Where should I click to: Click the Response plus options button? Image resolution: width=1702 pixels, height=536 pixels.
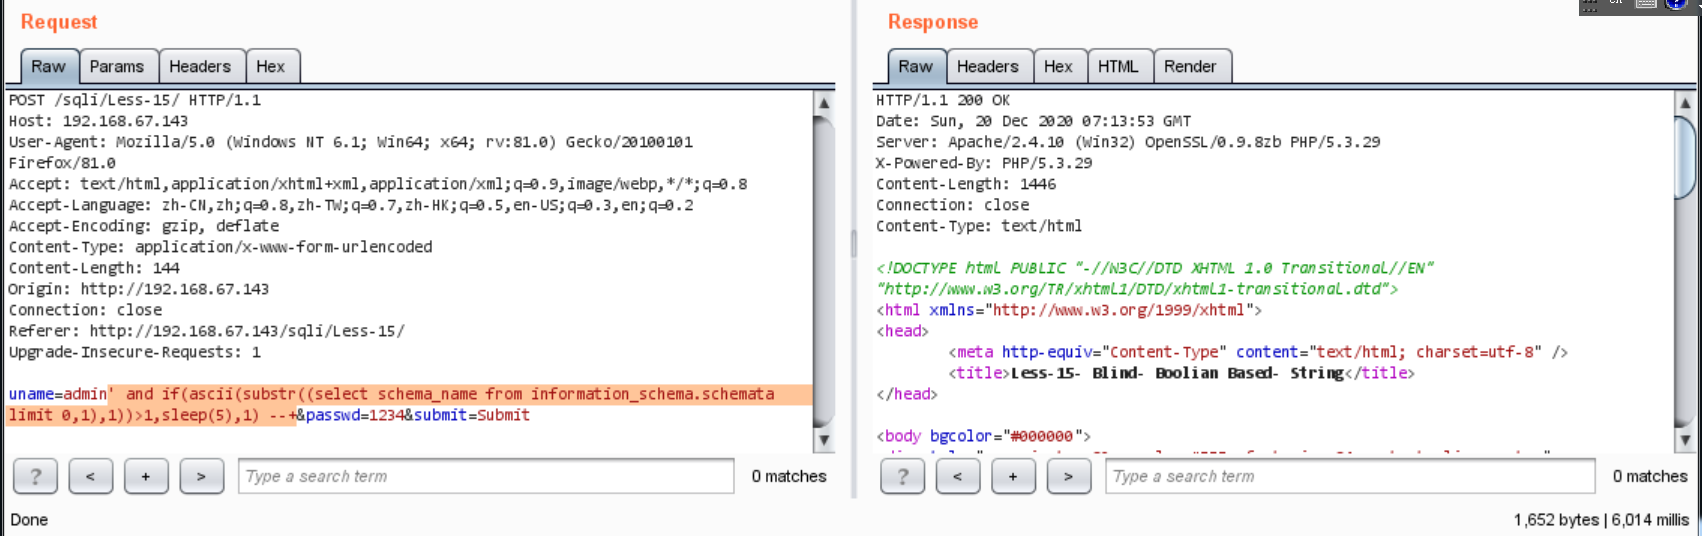click(x=1013, y=476)
